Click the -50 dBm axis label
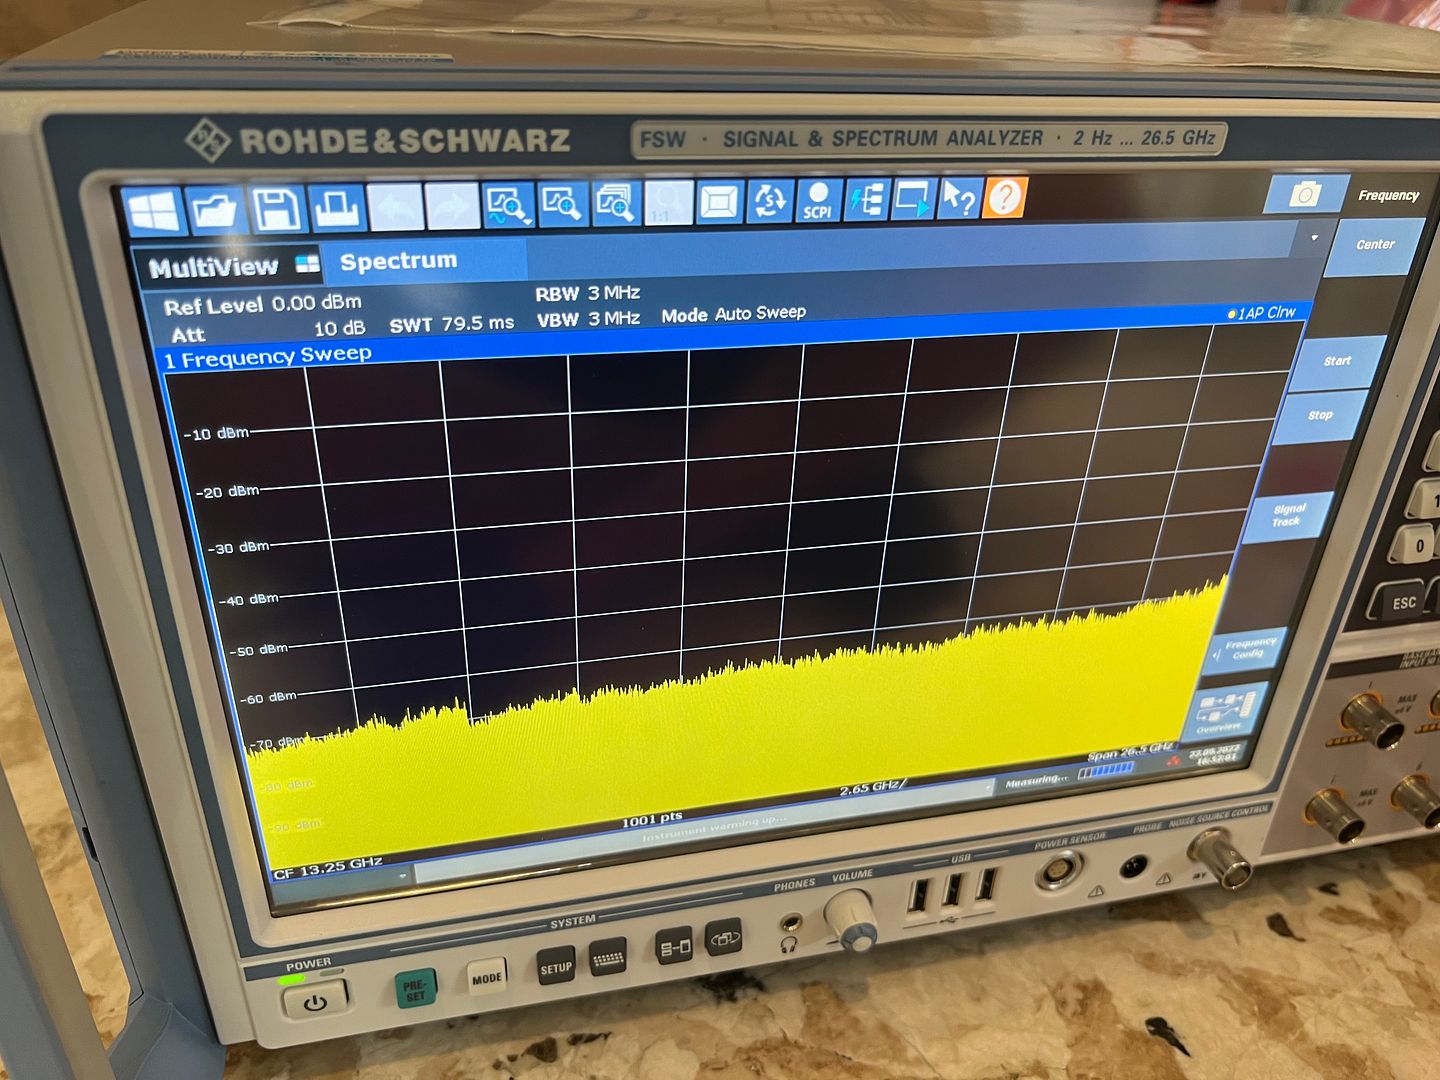 (x=258, y=650)
